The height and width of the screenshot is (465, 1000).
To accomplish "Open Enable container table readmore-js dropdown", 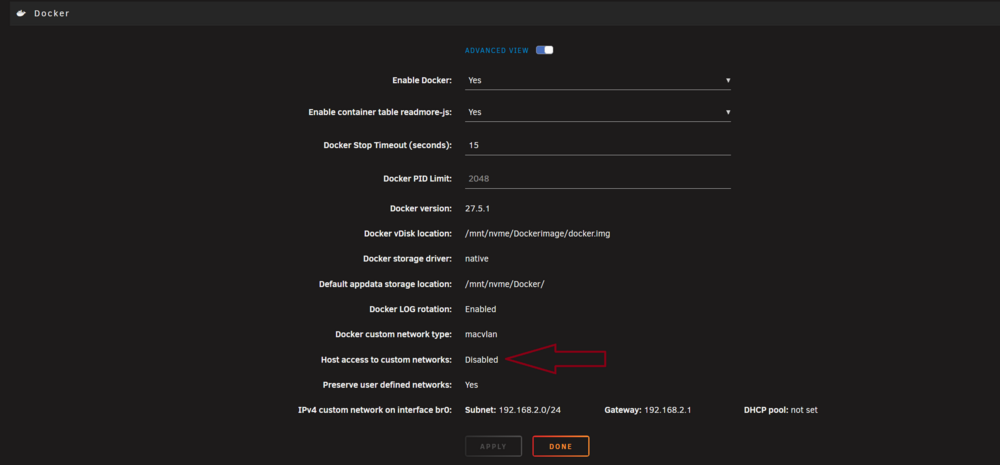I will (x=598, y=112).
